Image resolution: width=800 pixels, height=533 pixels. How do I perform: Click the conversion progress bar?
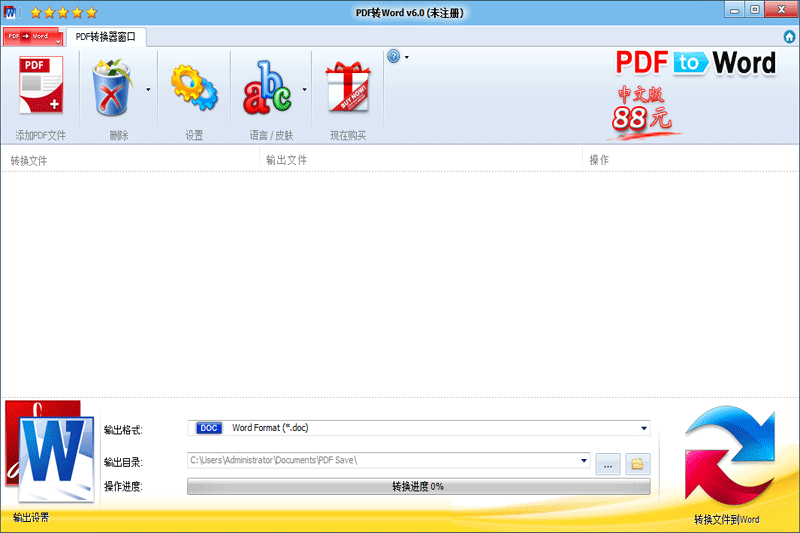(418, 486)
